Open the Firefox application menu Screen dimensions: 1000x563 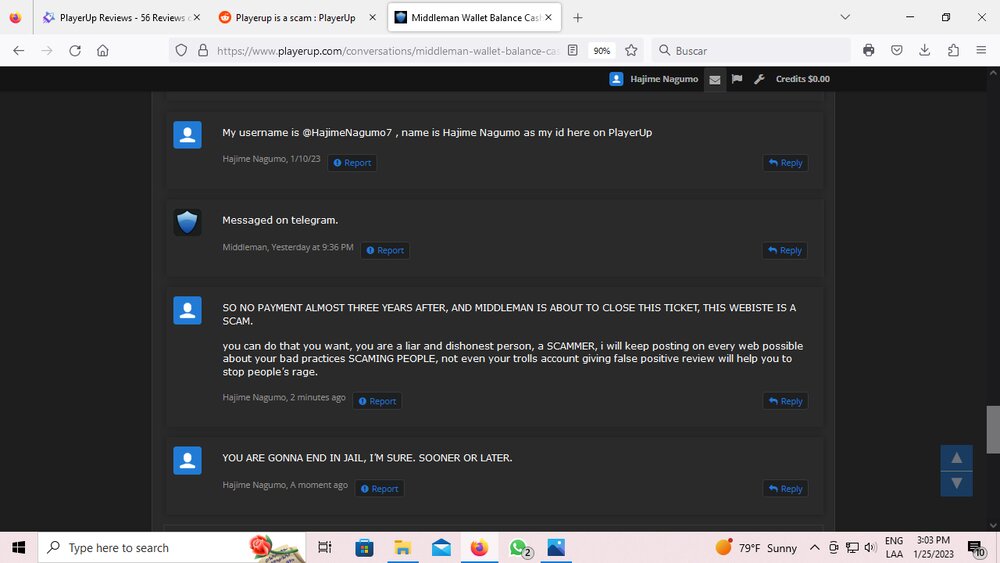982,50
